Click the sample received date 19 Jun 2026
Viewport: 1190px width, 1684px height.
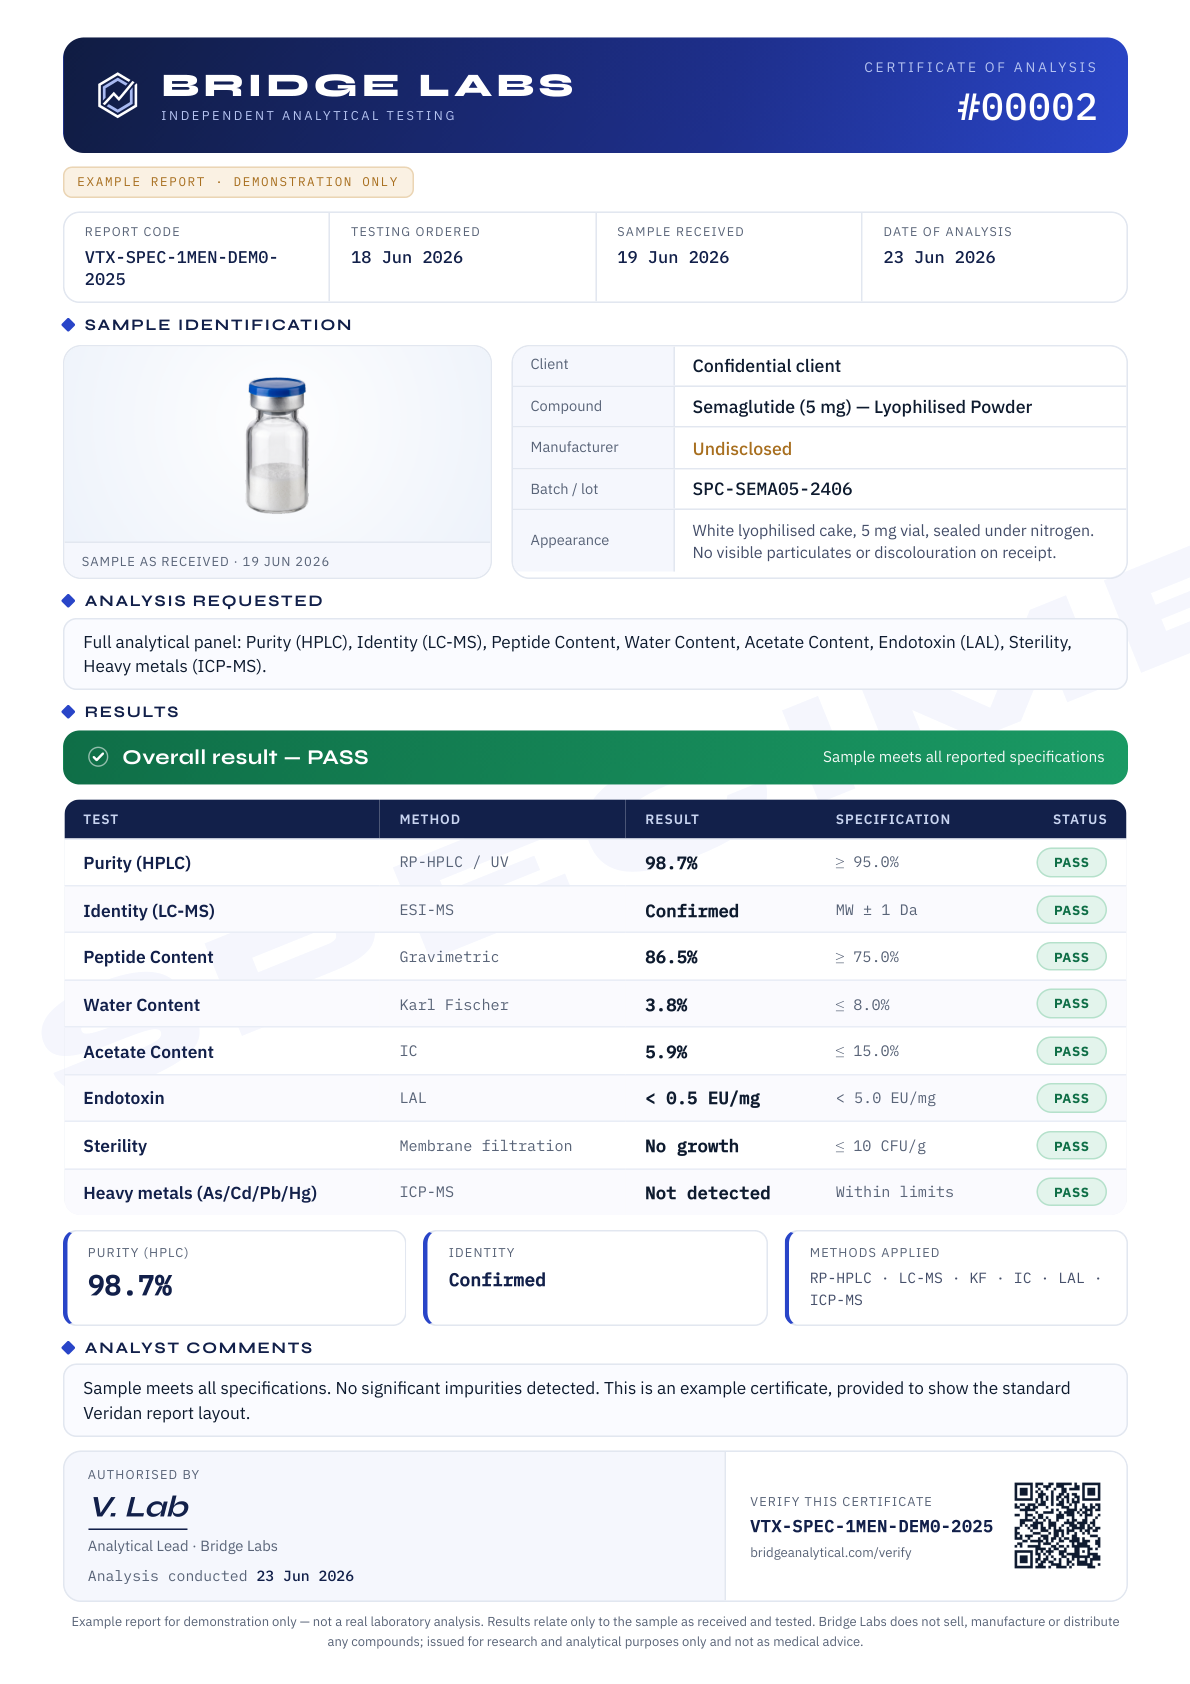tap(673, 257)
